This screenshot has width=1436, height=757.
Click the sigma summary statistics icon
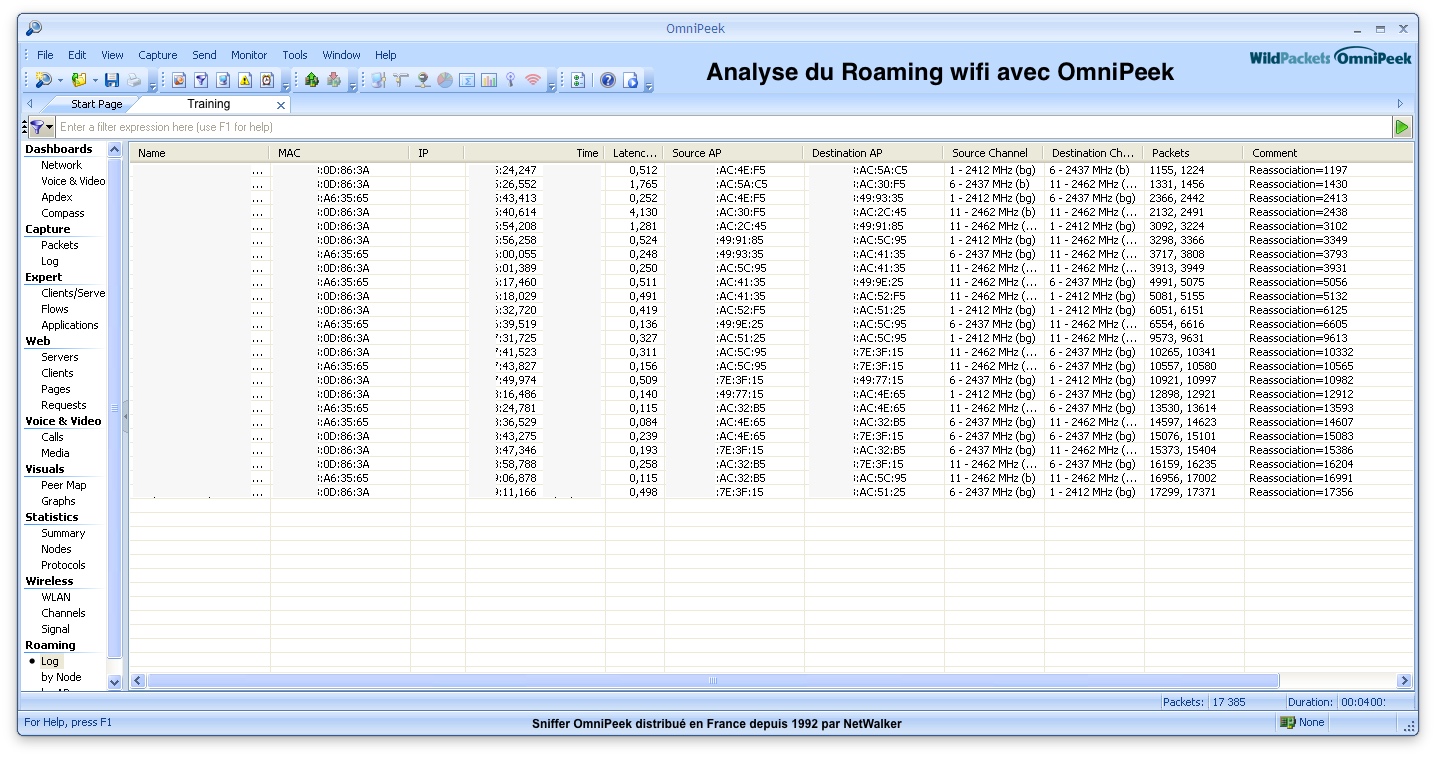click(x=467, y=80)
